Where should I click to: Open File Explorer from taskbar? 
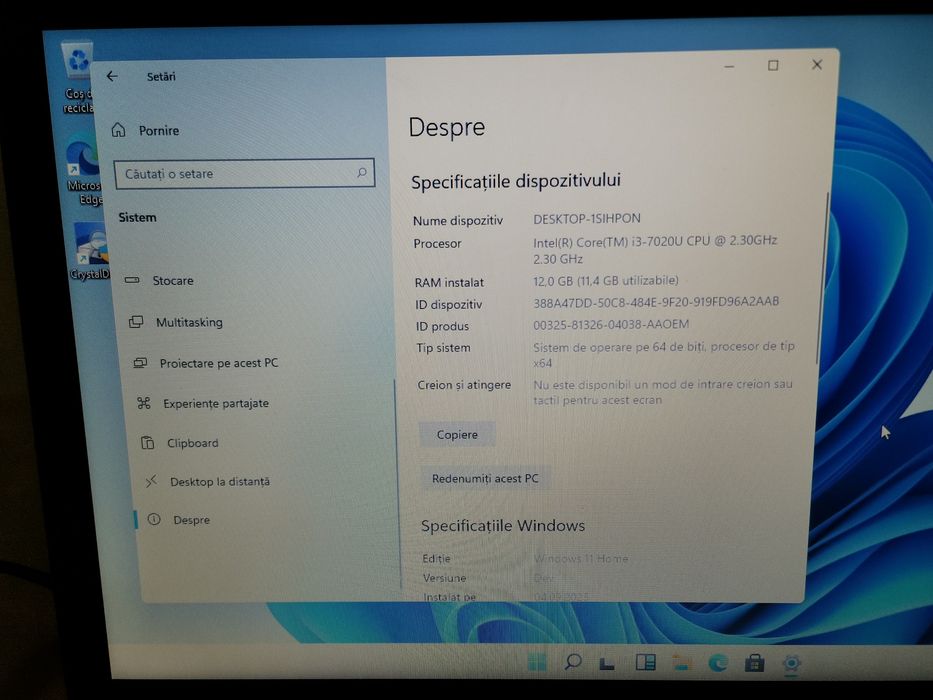[681, 662]
